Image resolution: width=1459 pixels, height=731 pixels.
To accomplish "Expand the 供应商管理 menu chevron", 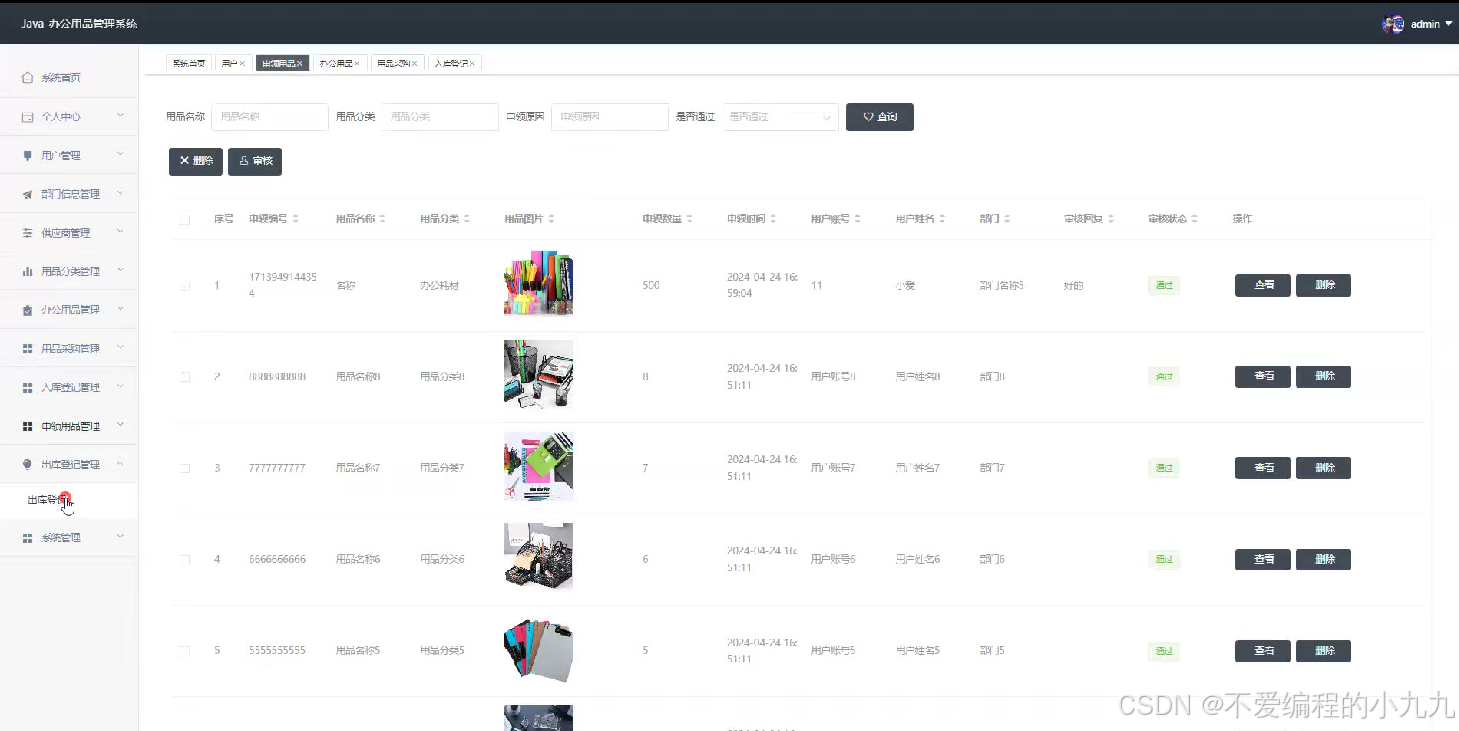I will pyautogui.click(x=120, y=232).
